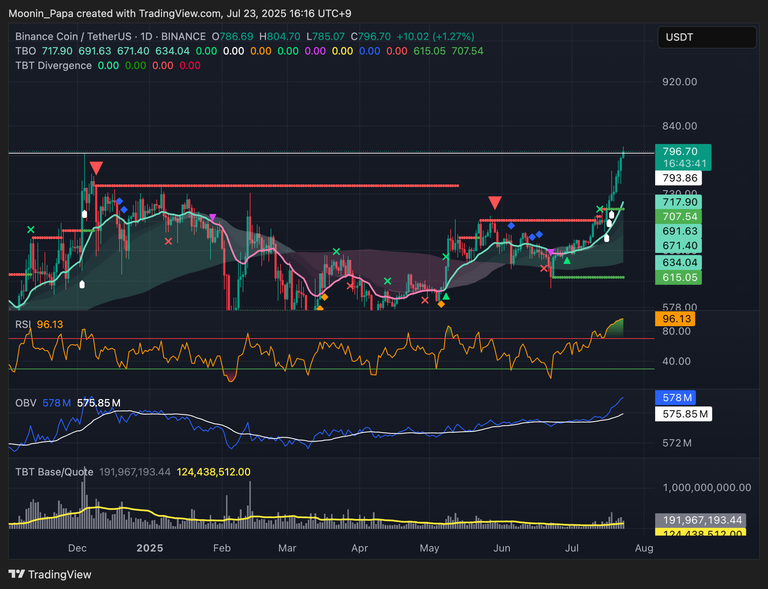Click the orange 96.13 RSI axis label
The height and width of the screenshot is (589, 768).
675,319
